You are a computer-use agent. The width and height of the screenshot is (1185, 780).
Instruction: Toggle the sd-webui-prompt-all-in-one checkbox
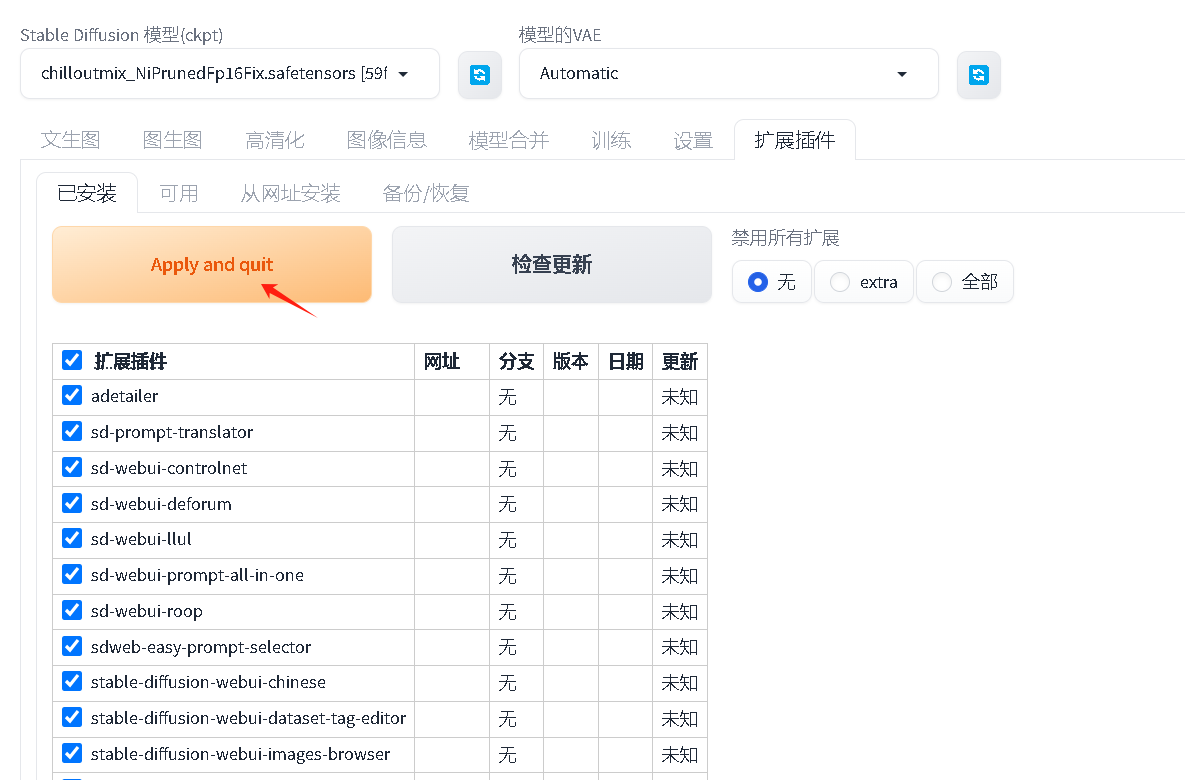coord(72,574)
